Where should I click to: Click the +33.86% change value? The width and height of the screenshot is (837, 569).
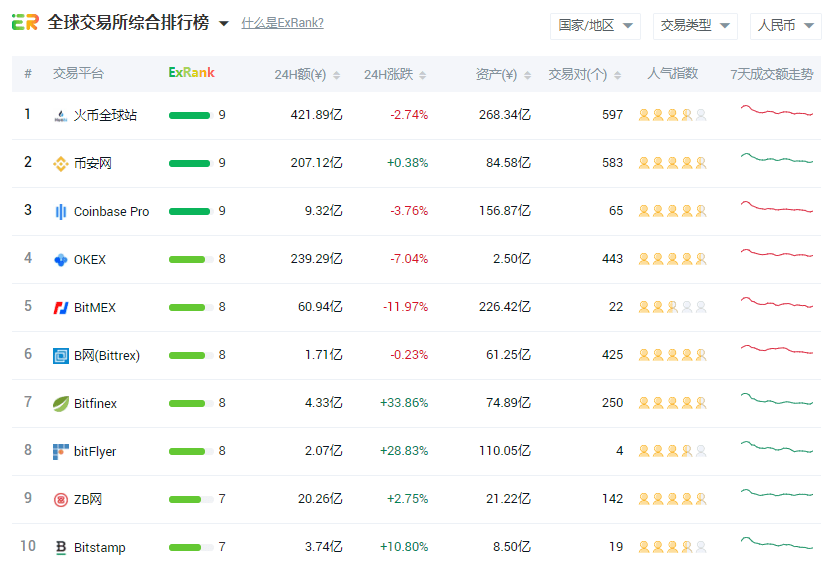pos(404,403)
